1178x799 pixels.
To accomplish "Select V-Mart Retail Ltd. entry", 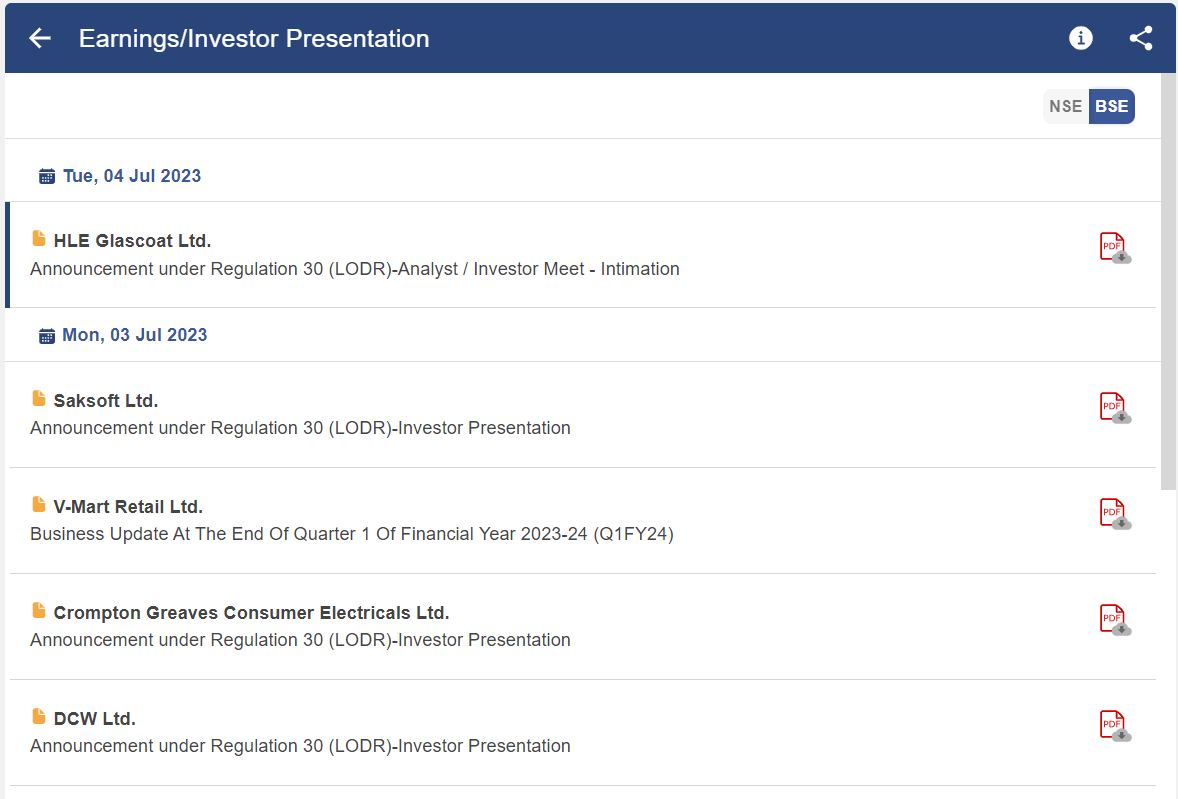I will (x=128, y=507).
